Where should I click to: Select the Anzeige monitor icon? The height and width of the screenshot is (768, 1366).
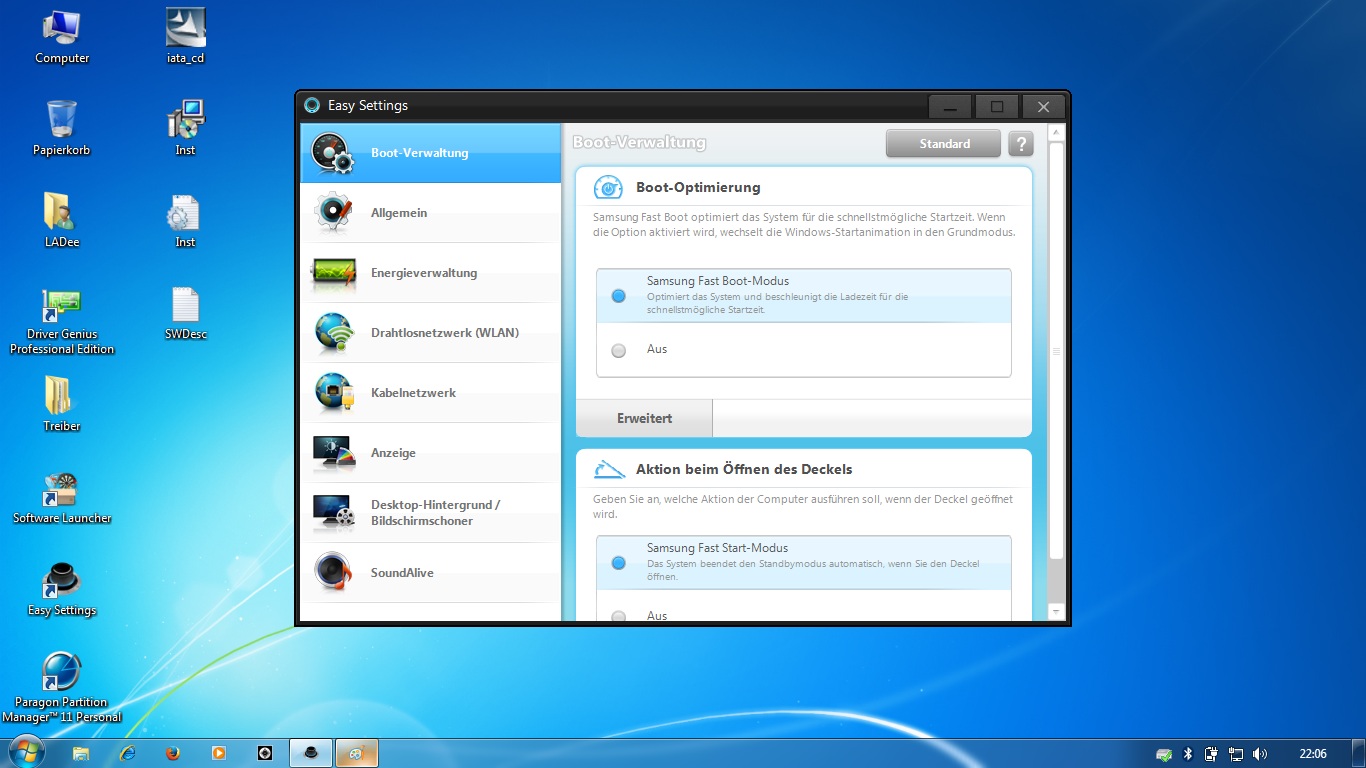tap(333, 453)
